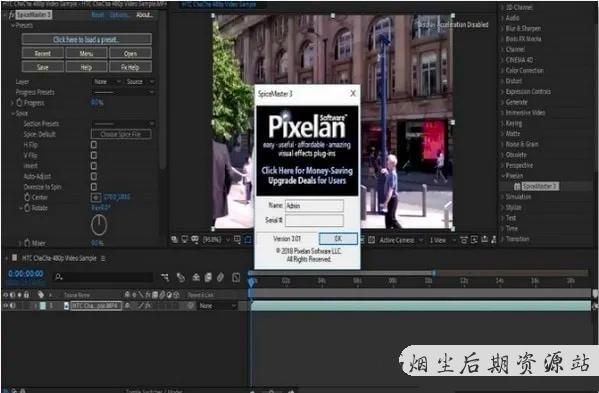Click the composition mini-flowchart icon
599x393 pixels.
[x=165, y=277]
